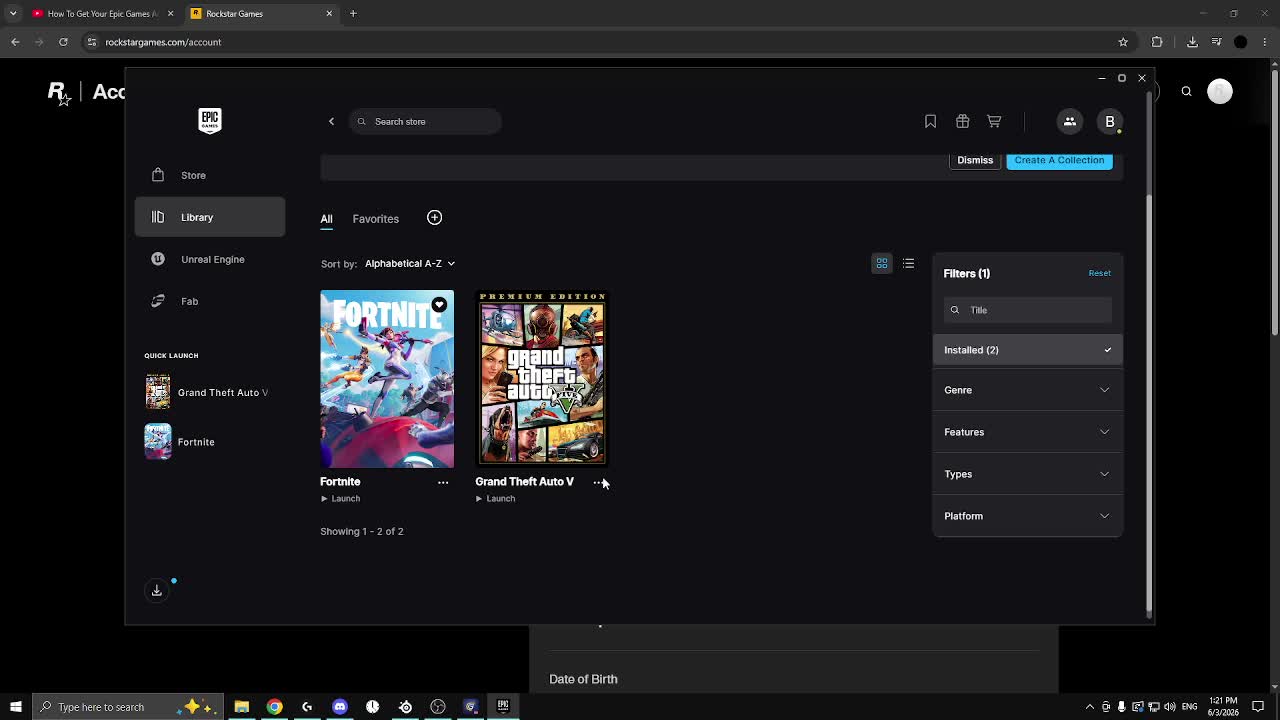The height and width of the screenshot is (720, 1280).
Task: Click the Grand Theft Auto V cover
Action: point(542,379)
